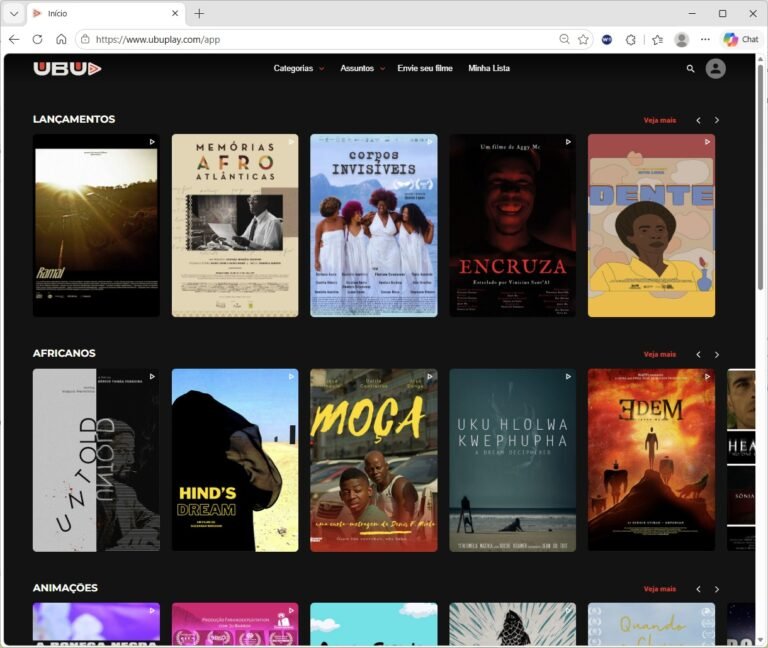Open tab actions dropdown arrow
Image resolution: width=768 pixels, height=648 pixels.
(x=14, y=14)
